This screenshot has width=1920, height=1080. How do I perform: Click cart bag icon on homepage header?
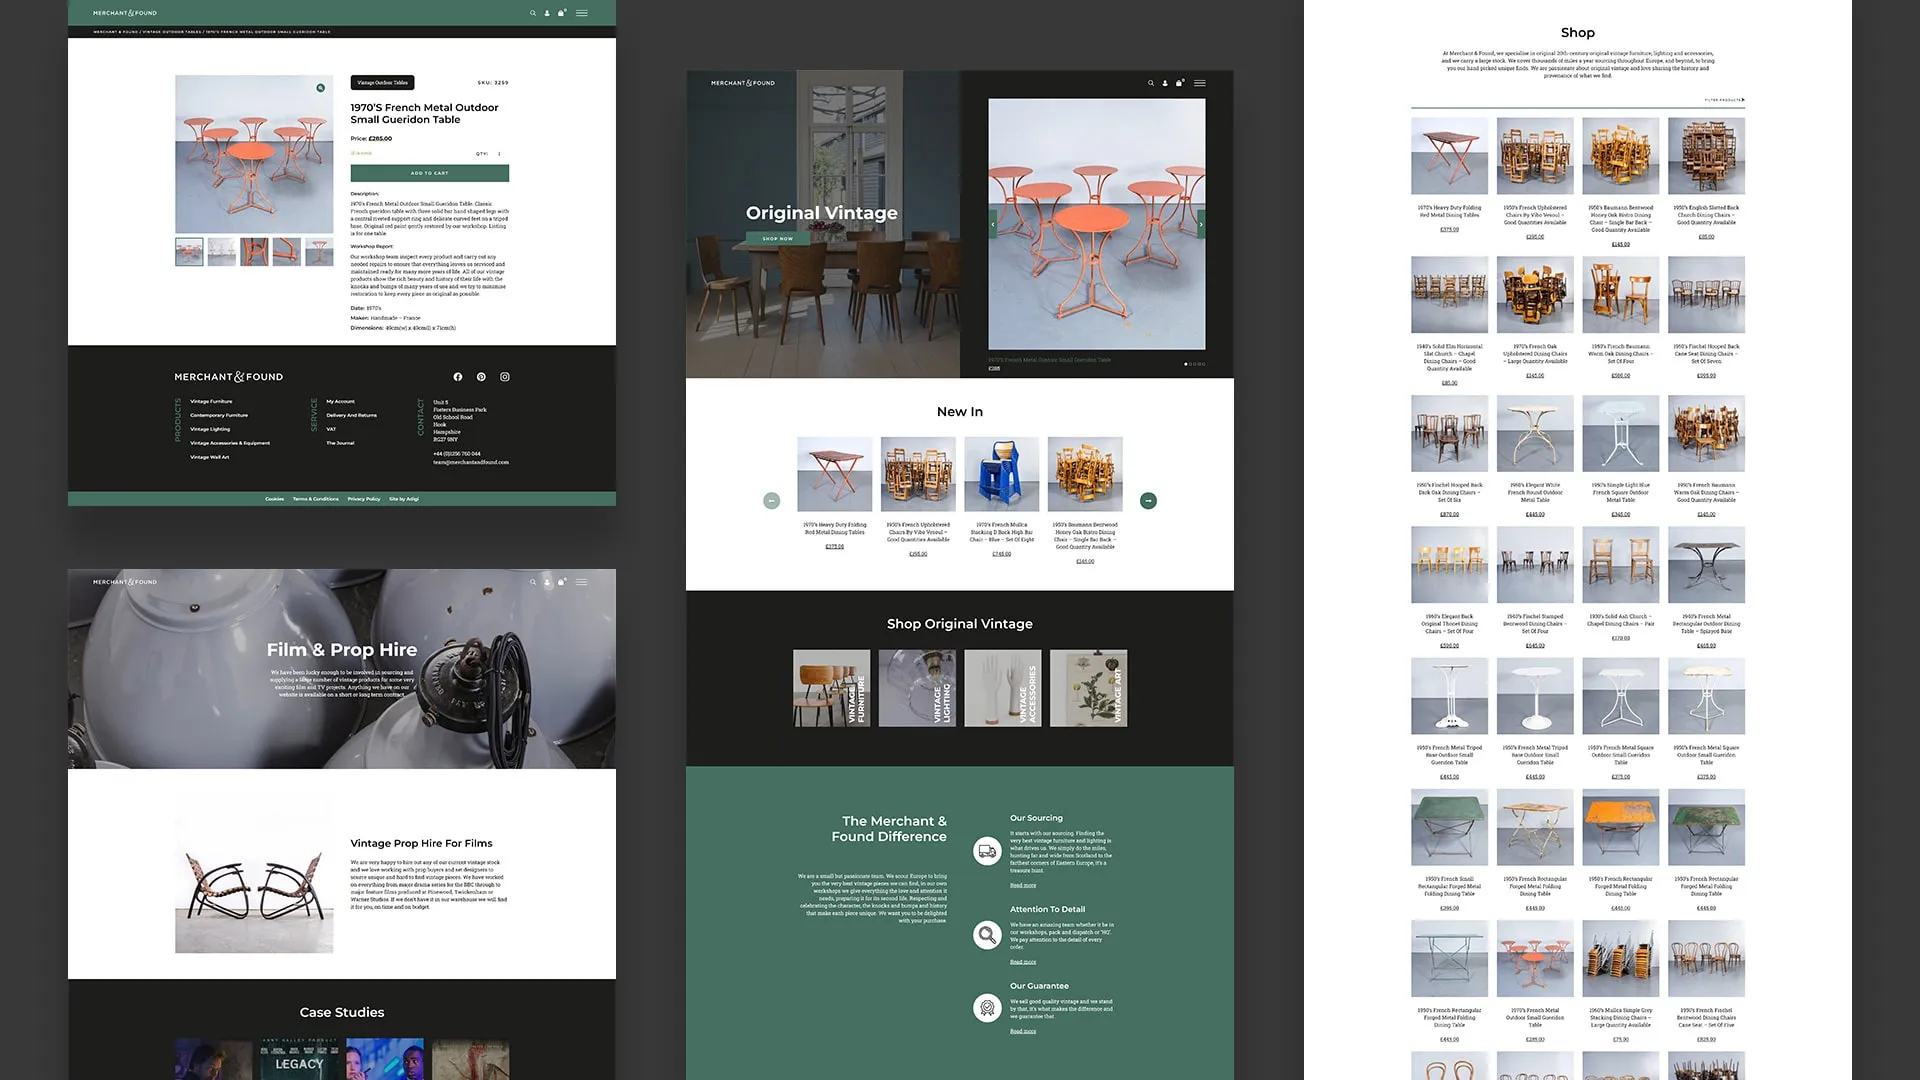point(1180,83)
